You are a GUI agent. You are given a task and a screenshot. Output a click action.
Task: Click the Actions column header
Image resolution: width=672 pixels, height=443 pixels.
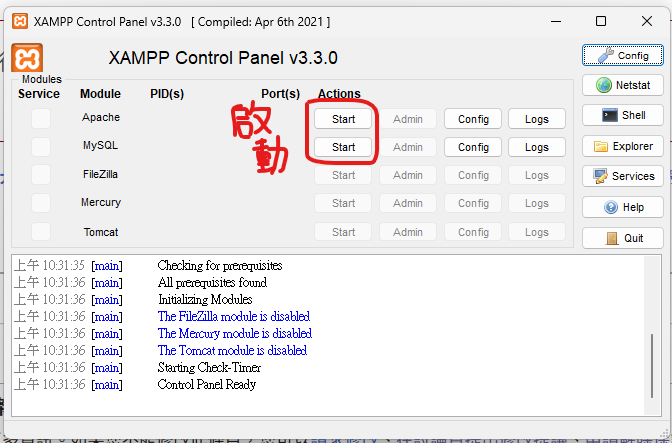(x=339, y=94)
